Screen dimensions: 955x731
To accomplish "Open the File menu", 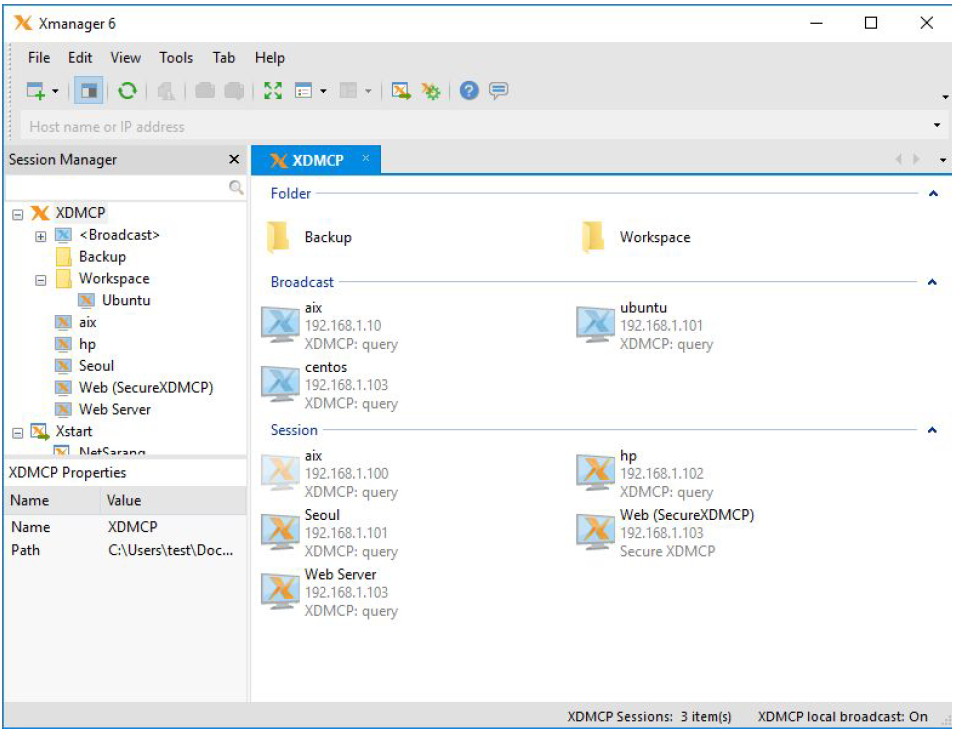I will pos(39,57).
